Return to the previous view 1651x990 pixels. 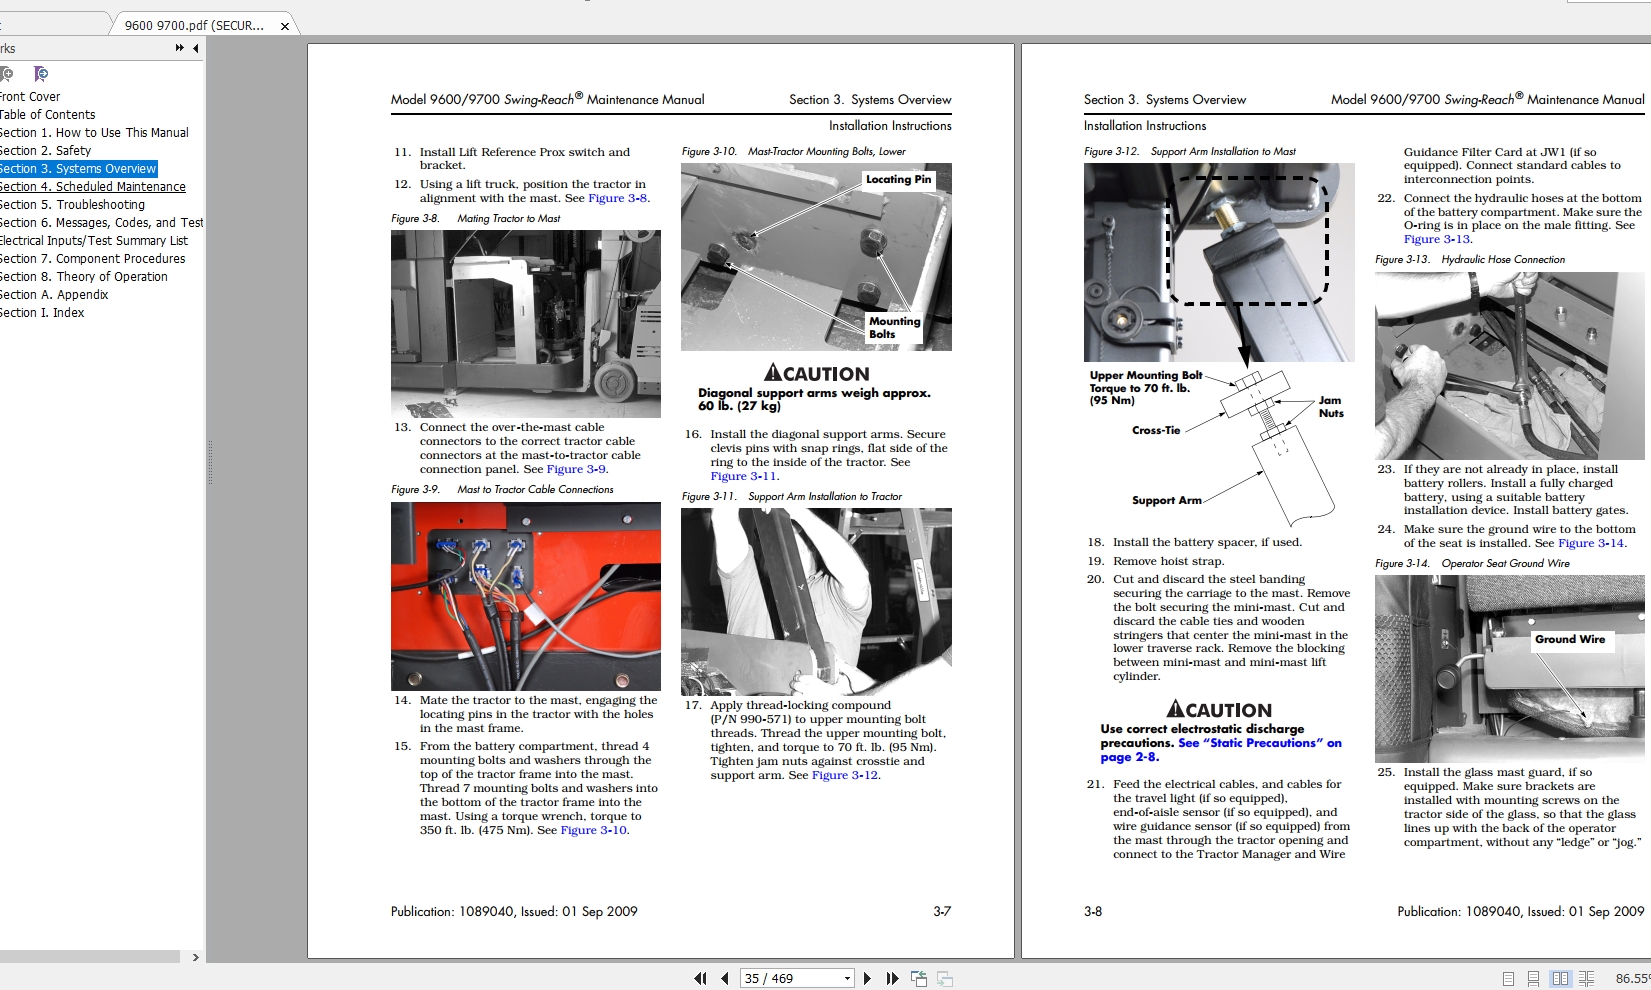click(918, 978)
